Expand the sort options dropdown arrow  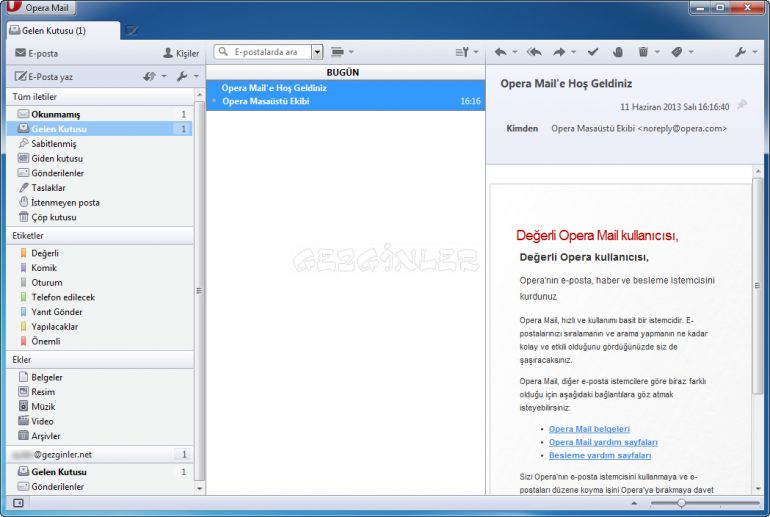click(476, 52)
